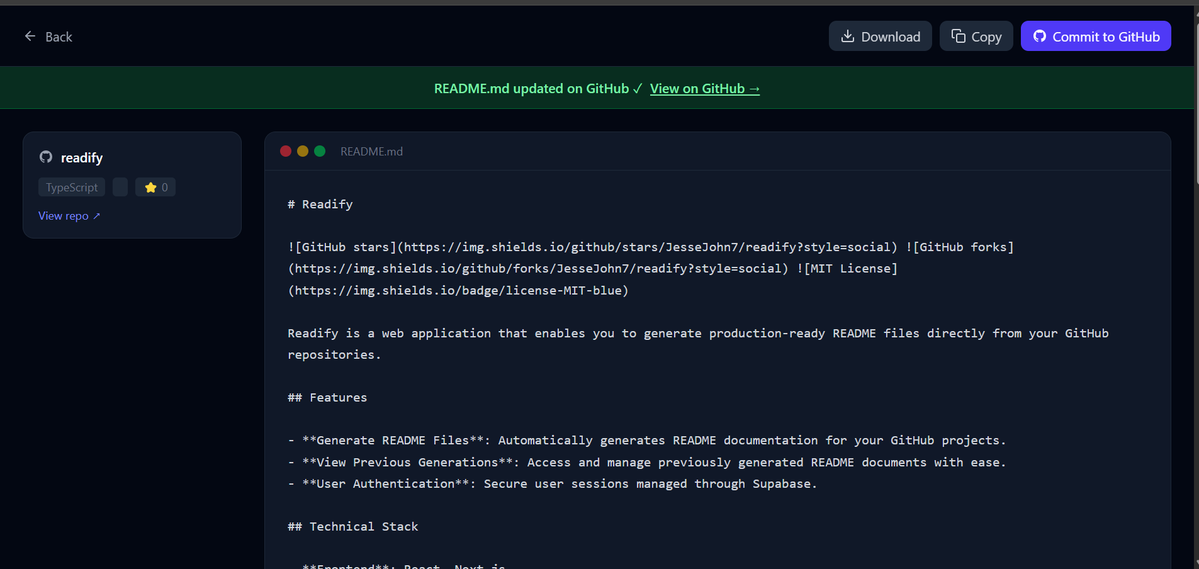Click the 'Readify is a web application' paragraph

point(698,344)
